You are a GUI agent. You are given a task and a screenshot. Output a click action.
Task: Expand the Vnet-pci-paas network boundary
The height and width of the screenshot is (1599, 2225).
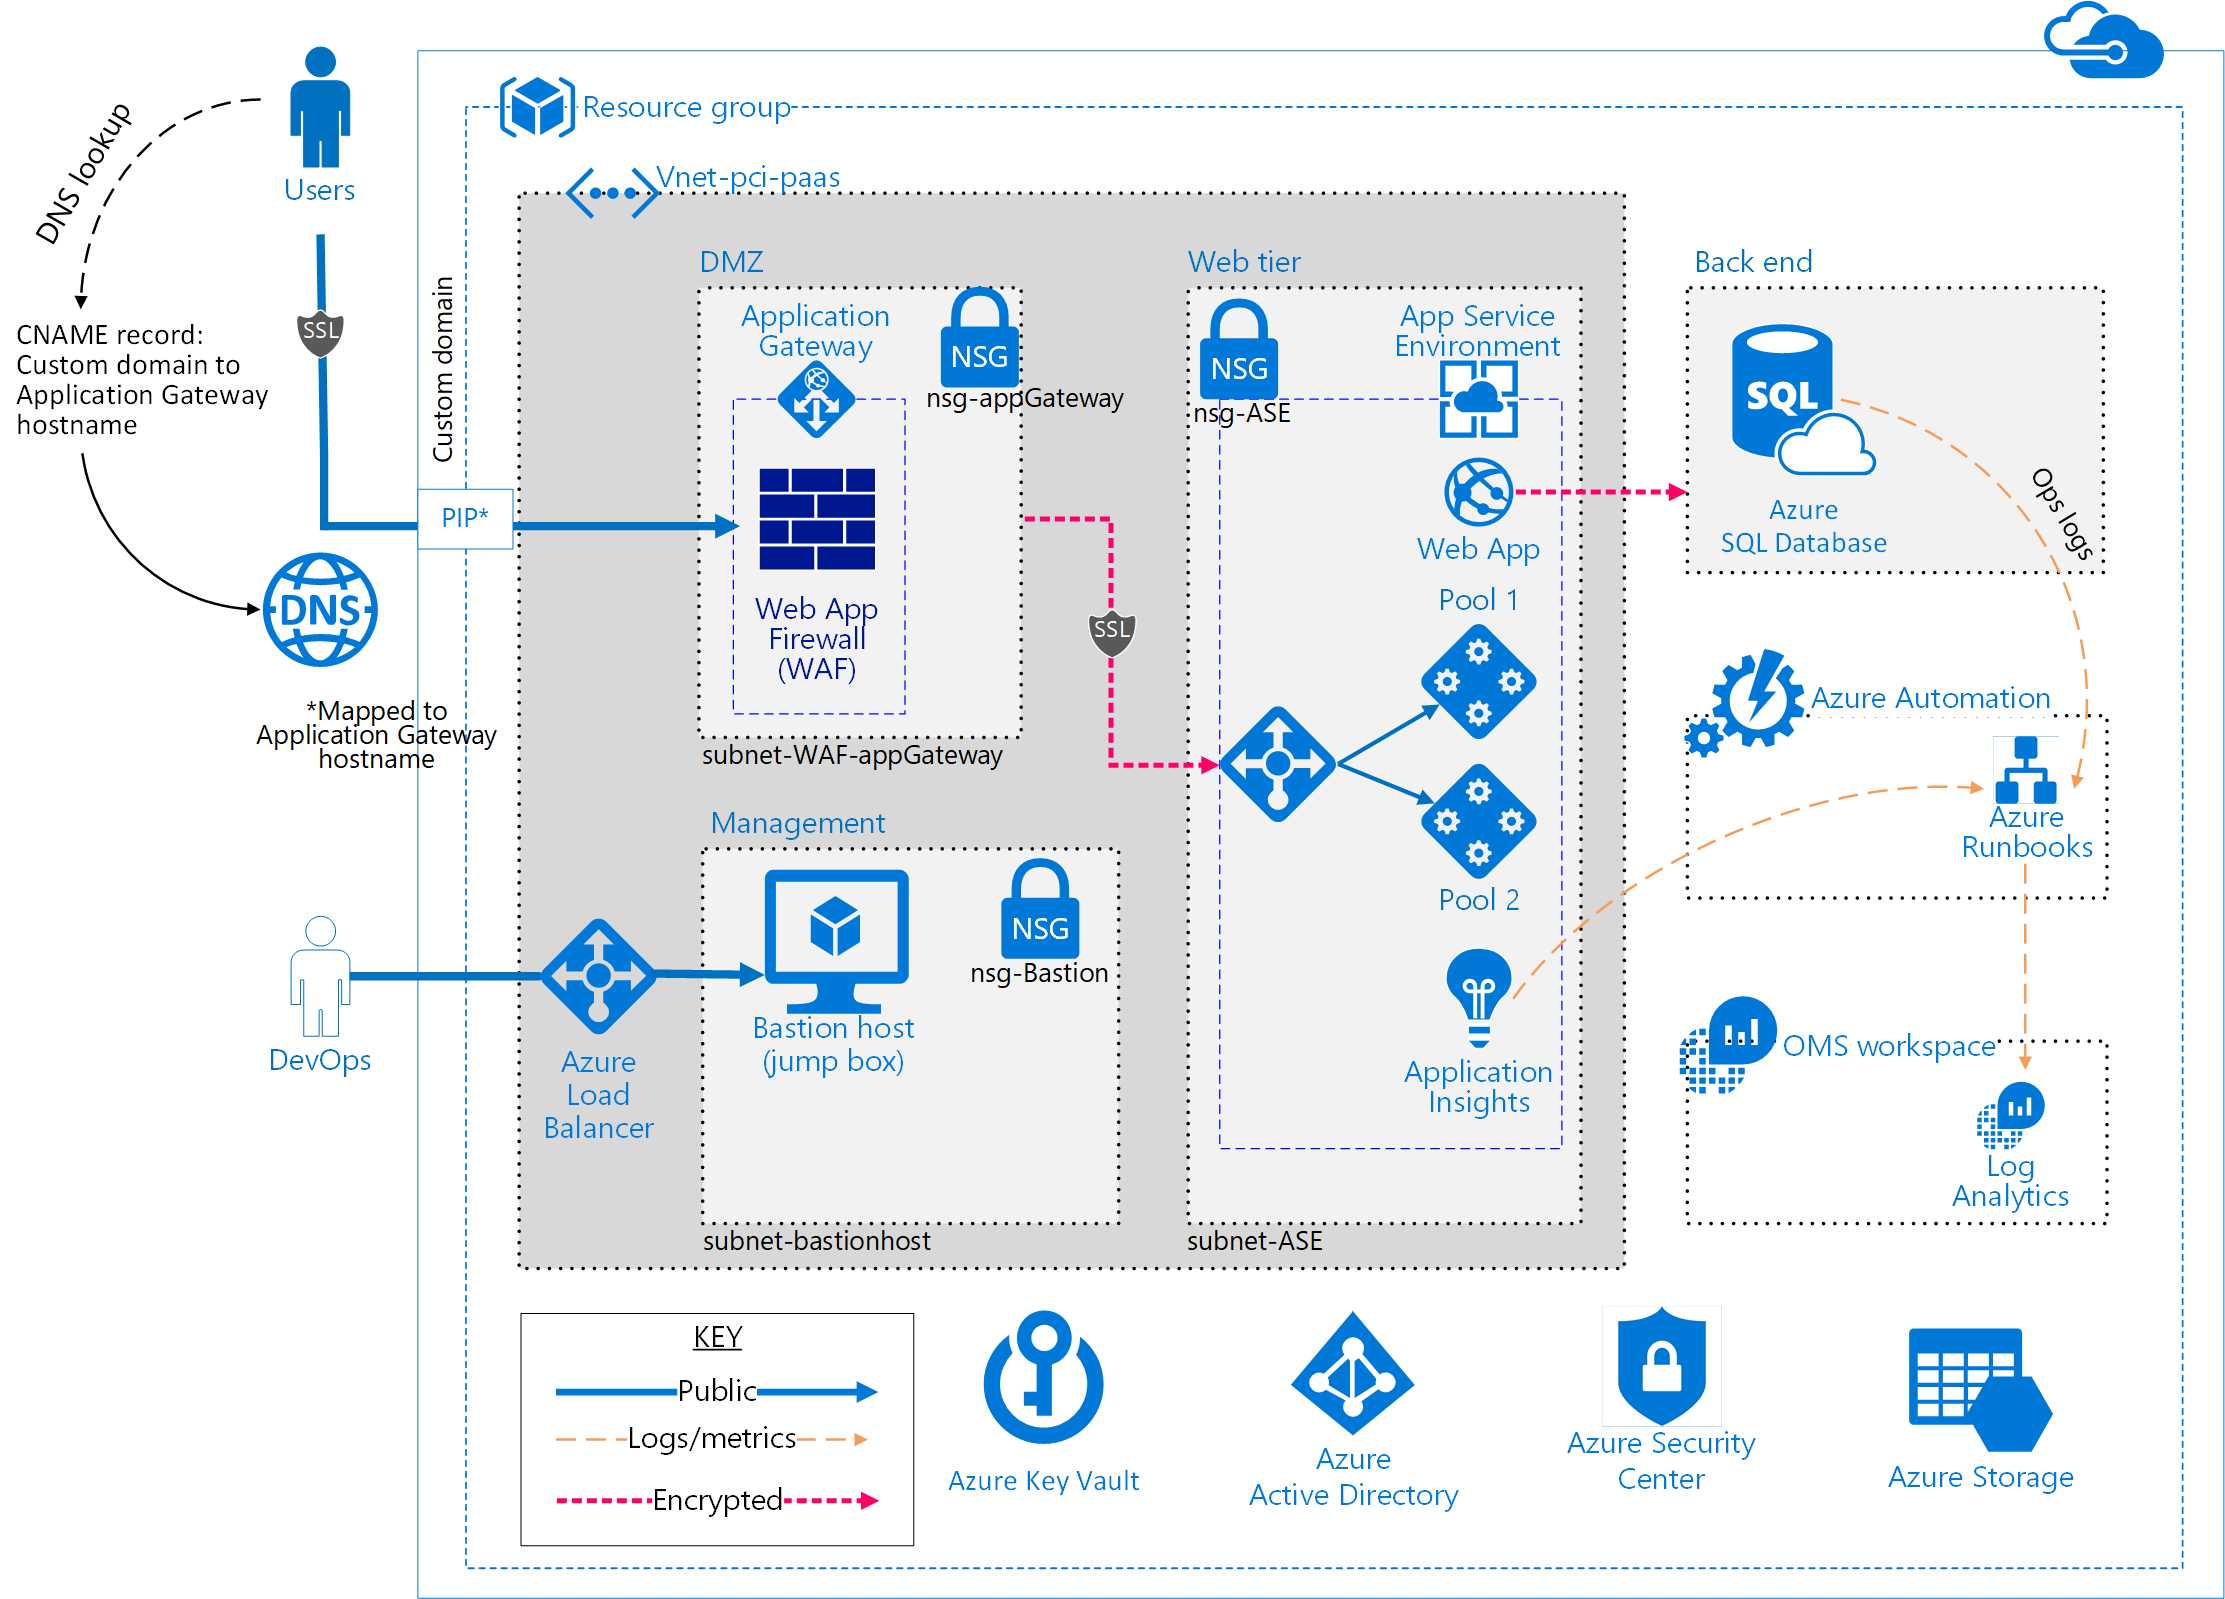[598, 202]
